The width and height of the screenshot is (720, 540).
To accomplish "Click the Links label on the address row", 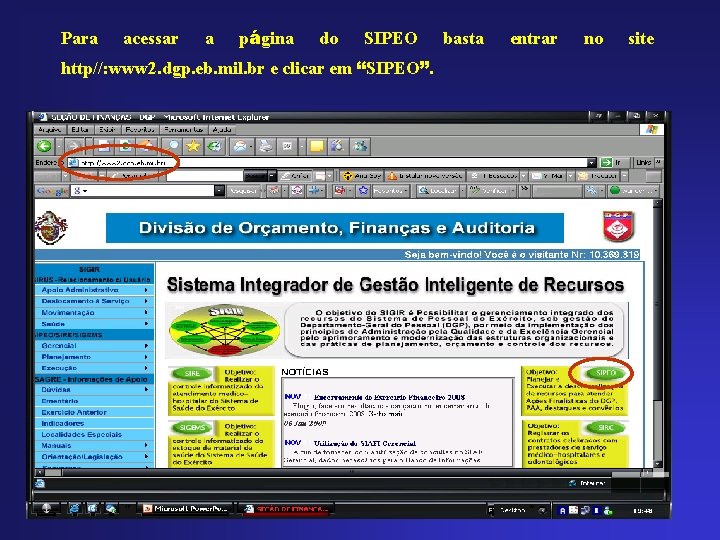I will click(x=644, y=162).
